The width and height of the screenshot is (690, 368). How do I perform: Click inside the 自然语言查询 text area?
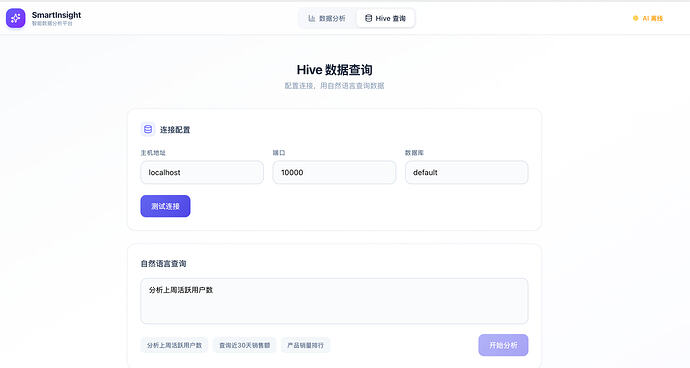click(x=334, y=301)
